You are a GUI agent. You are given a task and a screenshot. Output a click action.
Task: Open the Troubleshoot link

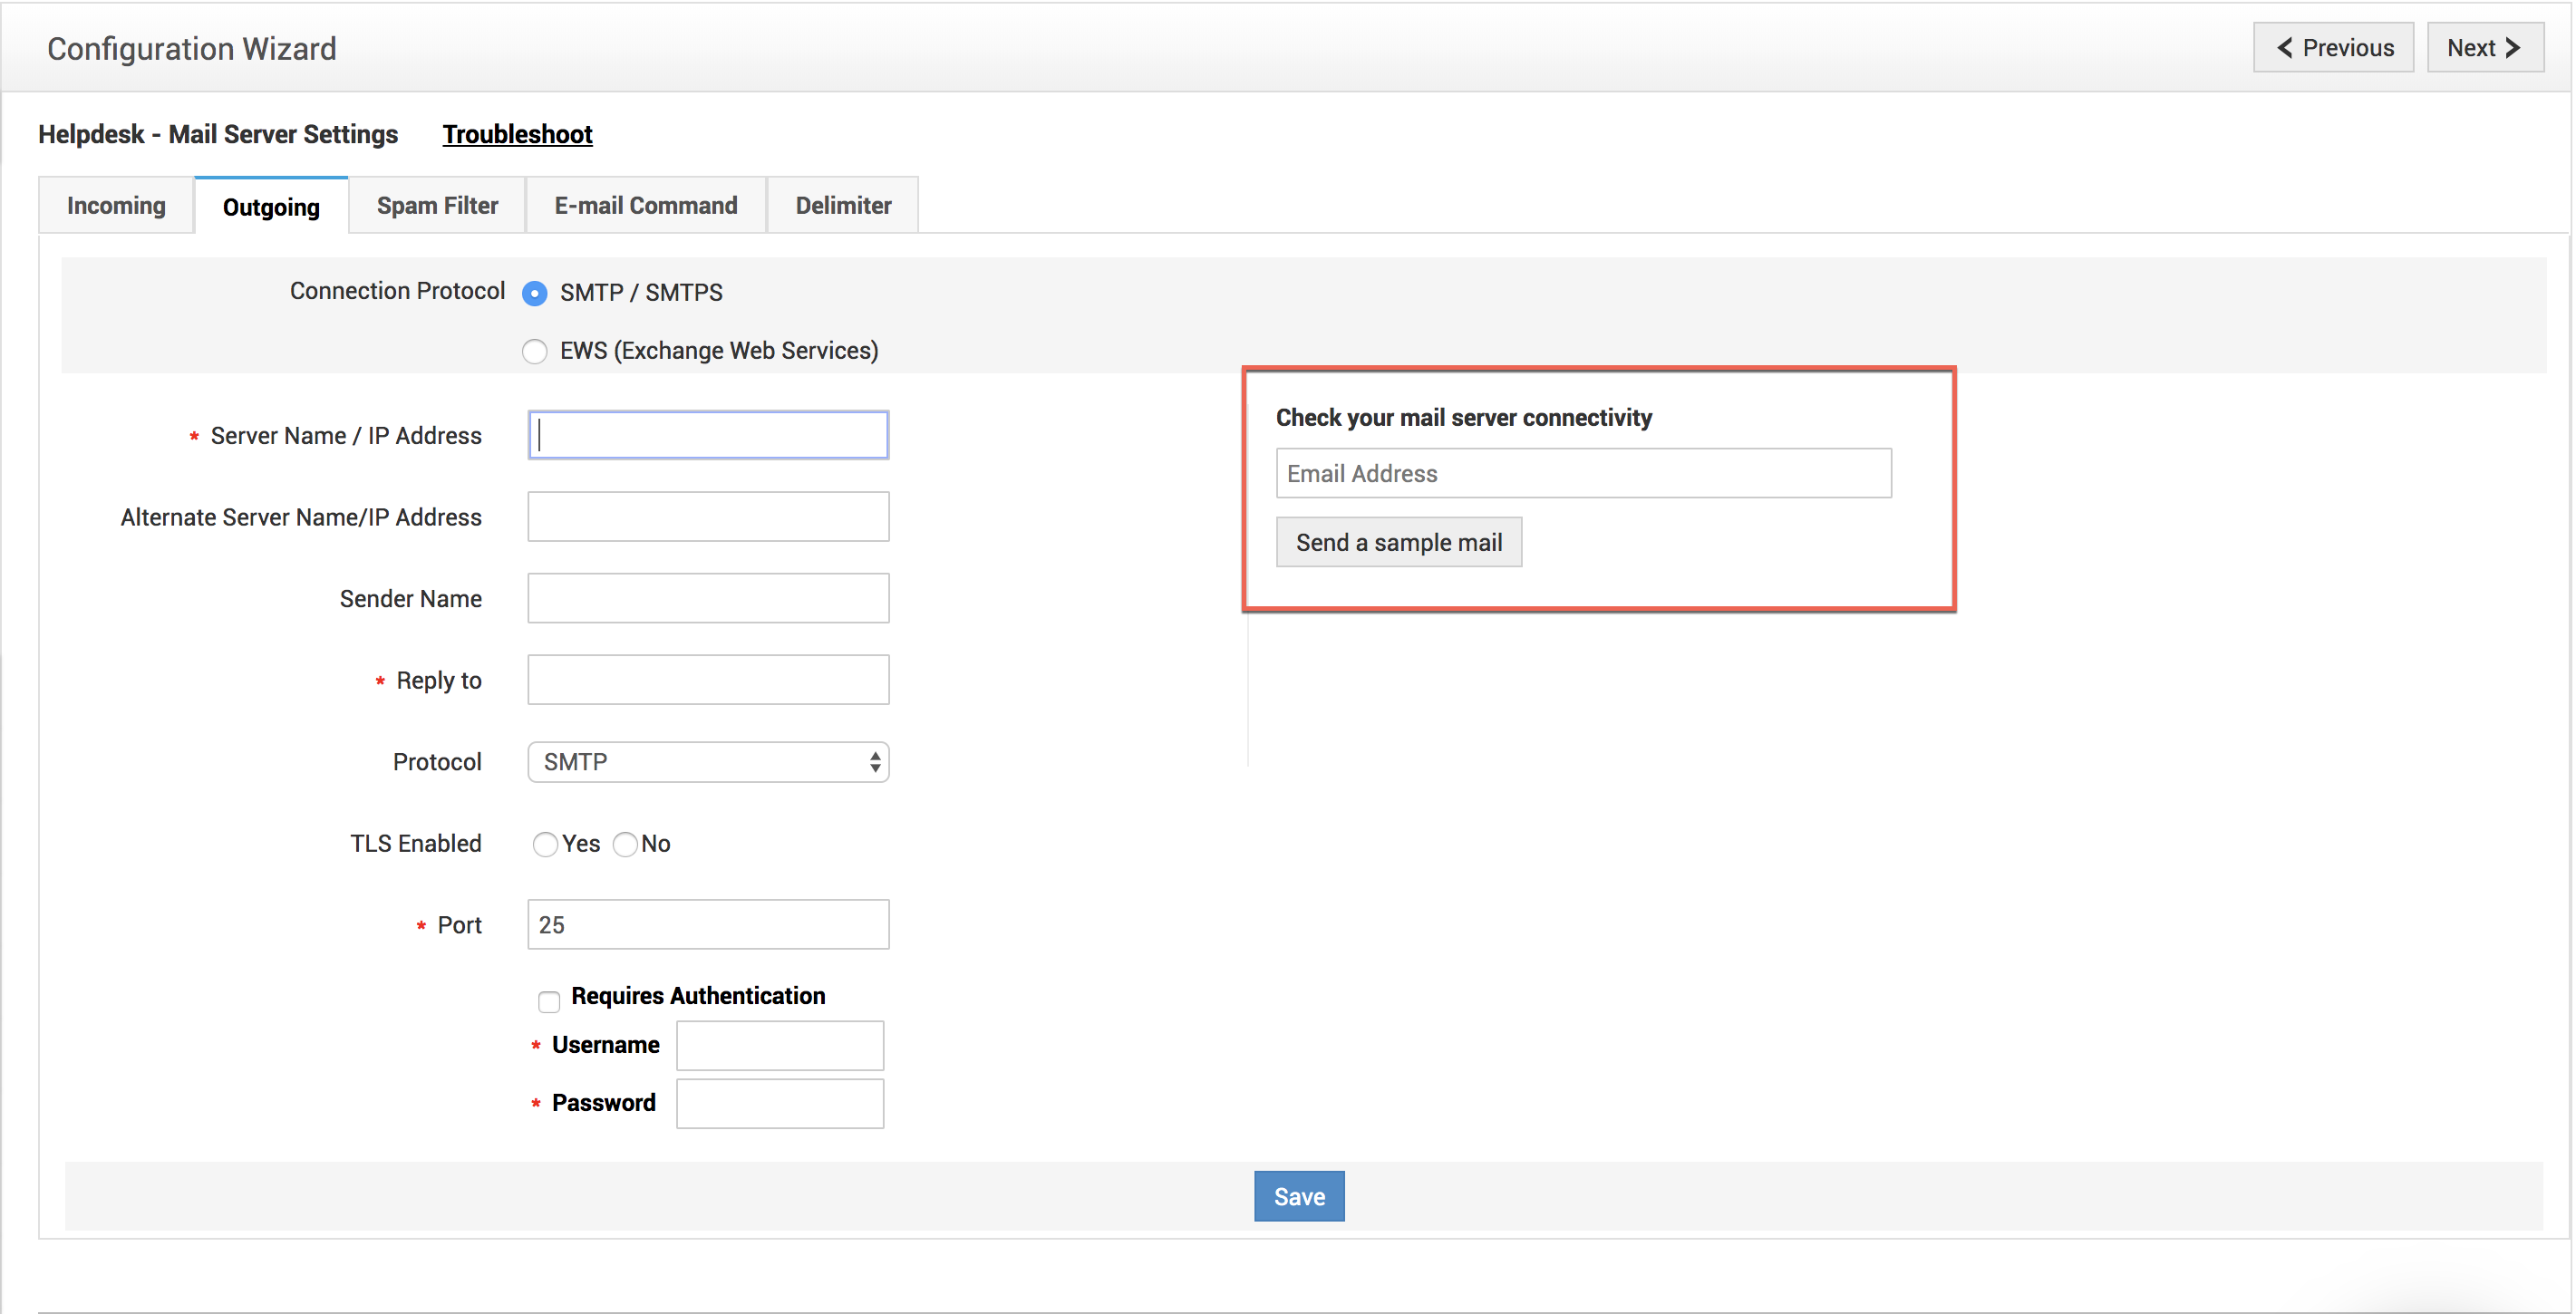517,134
